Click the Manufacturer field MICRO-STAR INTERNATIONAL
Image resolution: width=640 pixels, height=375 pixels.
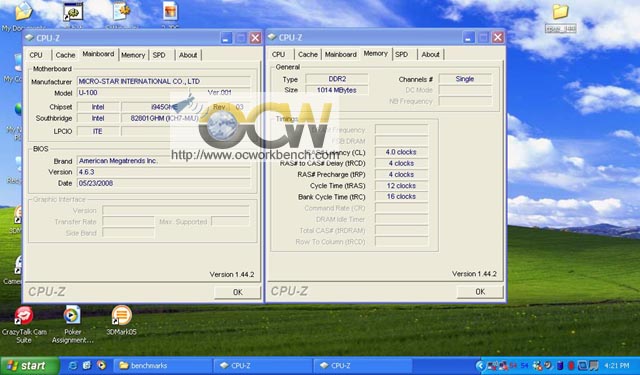pos(164,81)
